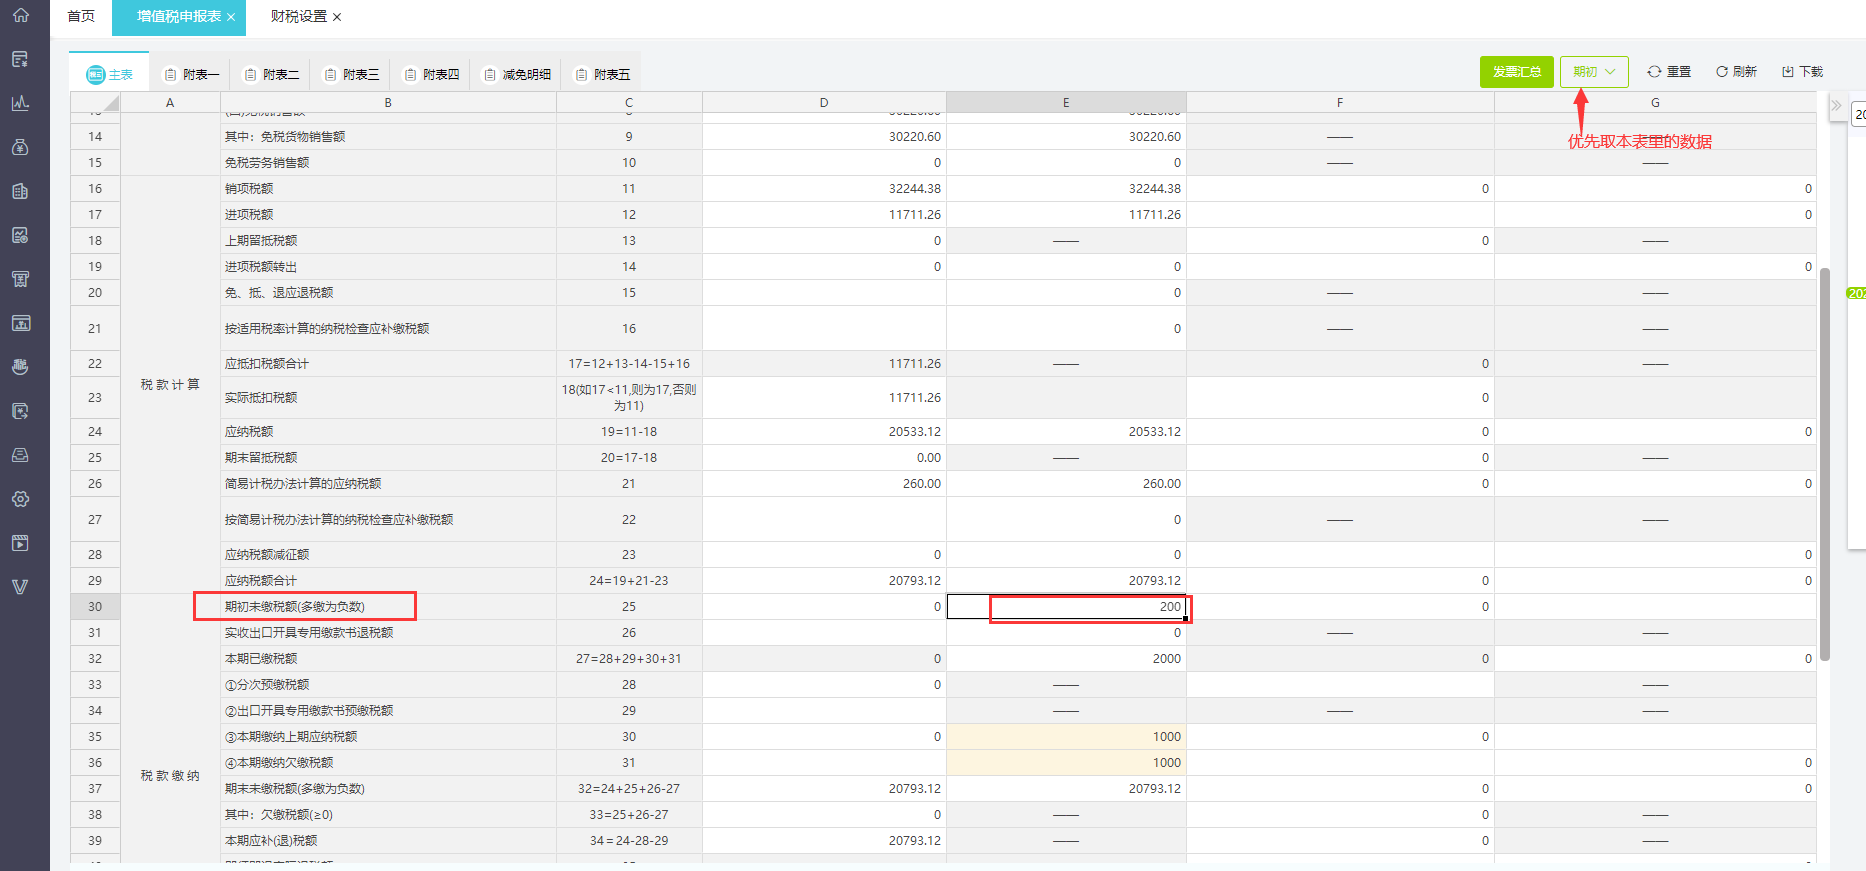Click the green 发票汇总 button

1516,72
